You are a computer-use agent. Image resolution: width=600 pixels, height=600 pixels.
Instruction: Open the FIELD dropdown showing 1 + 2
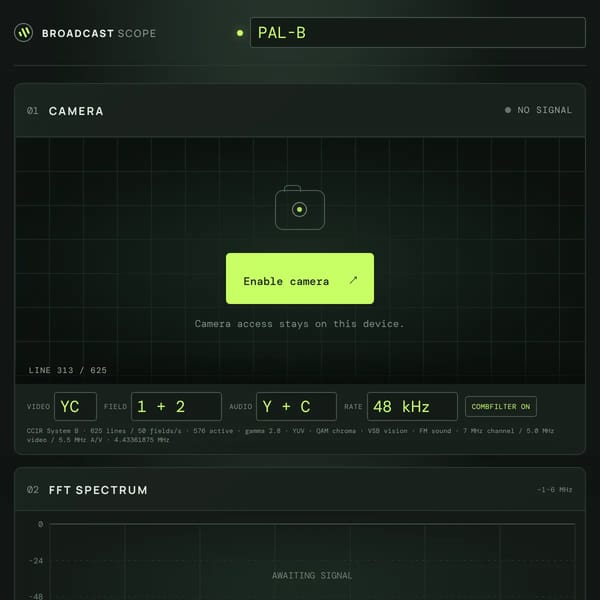click(176, 406)
